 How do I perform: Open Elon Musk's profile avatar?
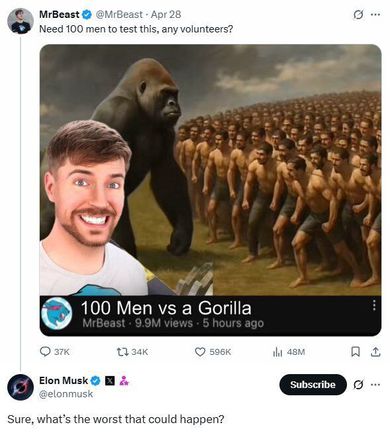[x=20, y=387]
